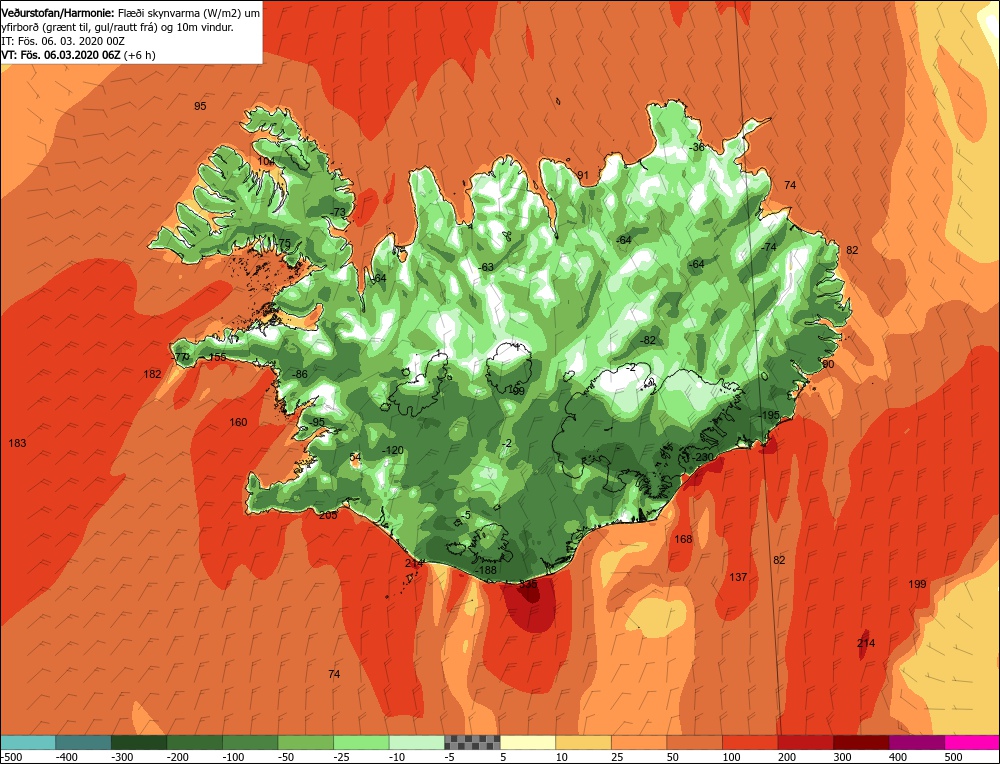The image size is (1000, 764).
Task: Click the '-300' legend scale label
Action: click(x=122, y=757)
